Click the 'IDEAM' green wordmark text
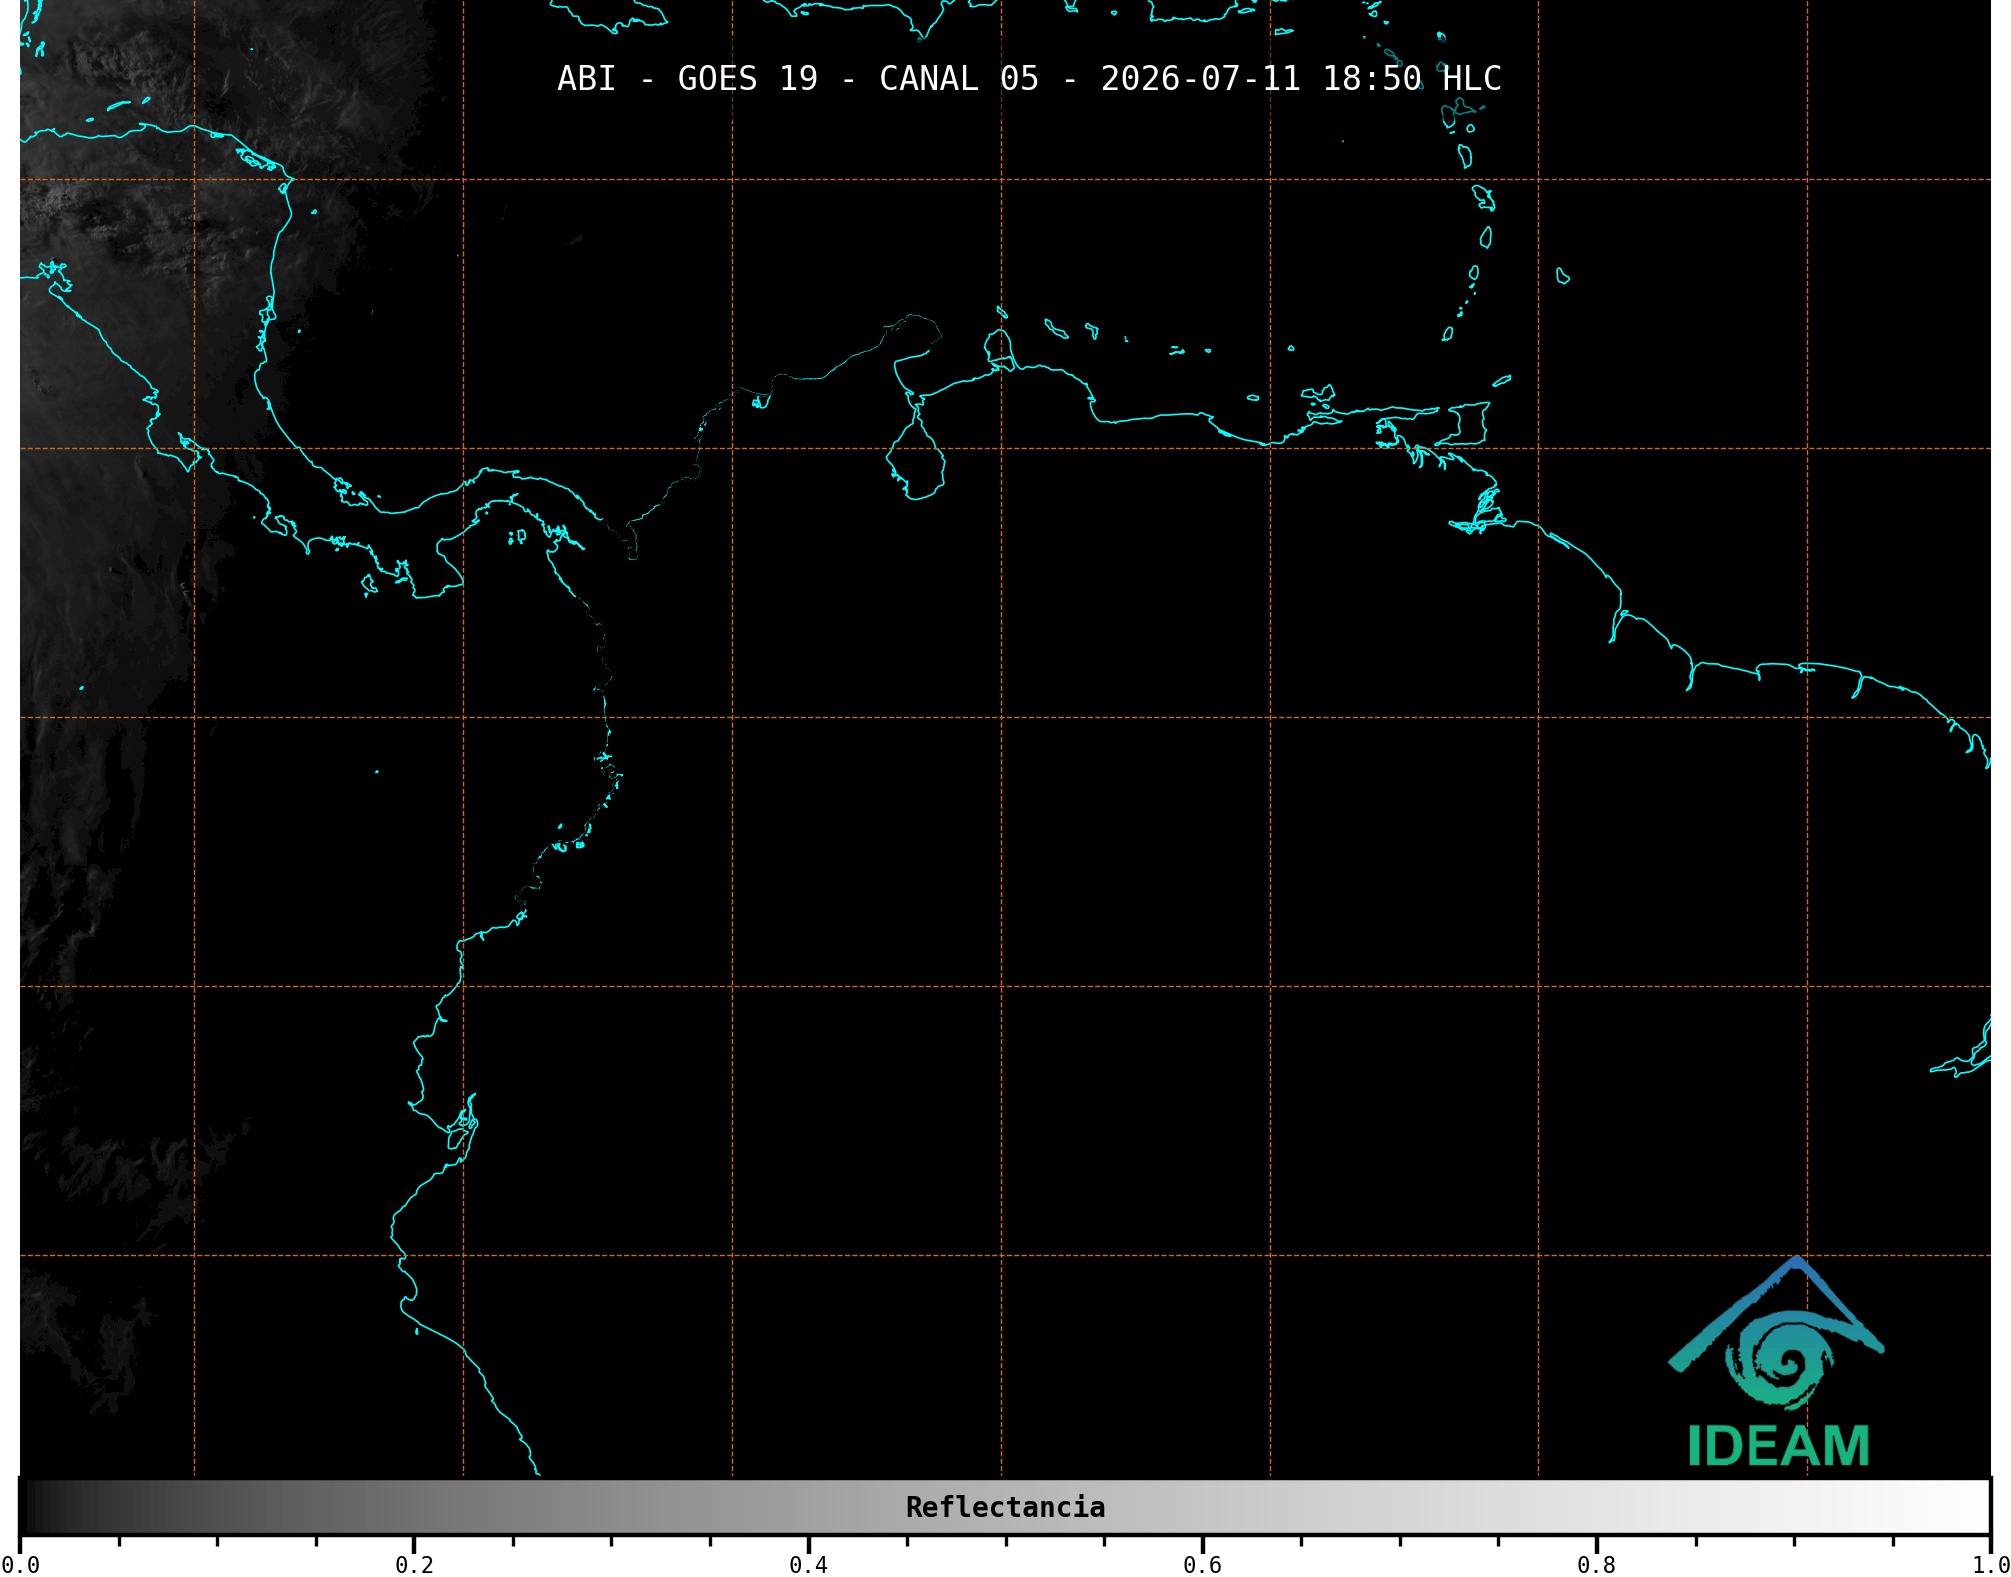 (1778, 1446)
